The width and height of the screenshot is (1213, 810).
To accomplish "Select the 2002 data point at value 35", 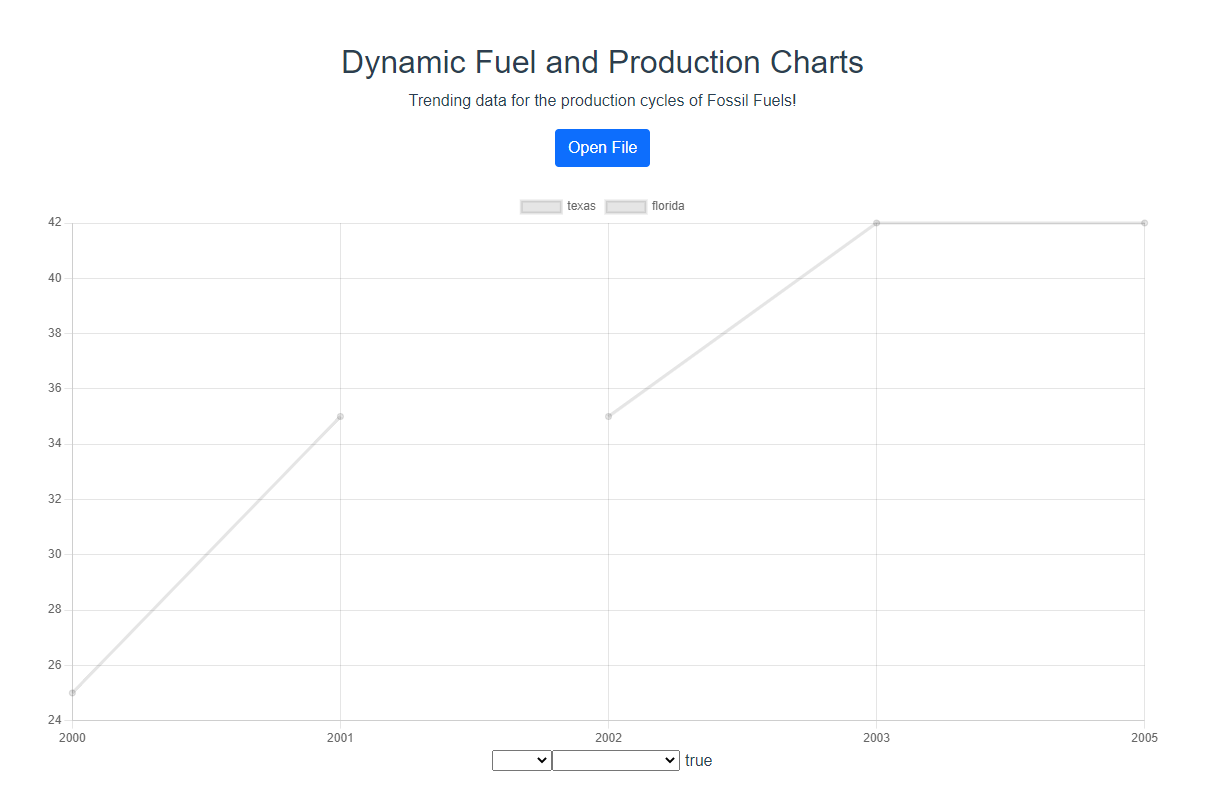I will [608, 416].
